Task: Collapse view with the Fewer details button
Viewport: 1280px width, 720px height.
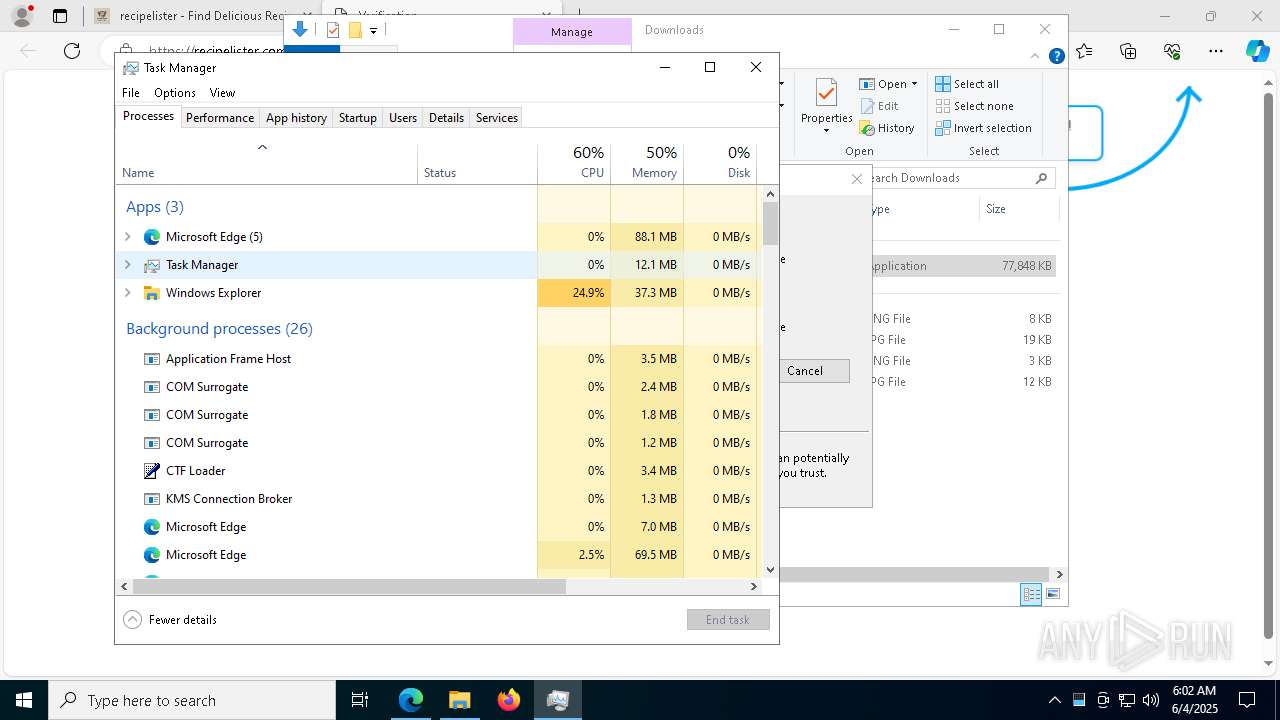Action: 170,620
